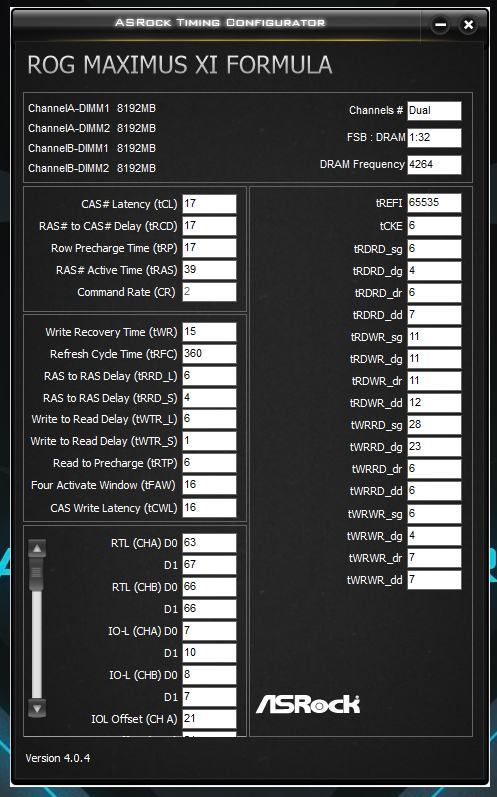This screenshot has height=797, width=497.
Task: Click the Read to Precharge (tRTP) field
Action: point(209,463)
